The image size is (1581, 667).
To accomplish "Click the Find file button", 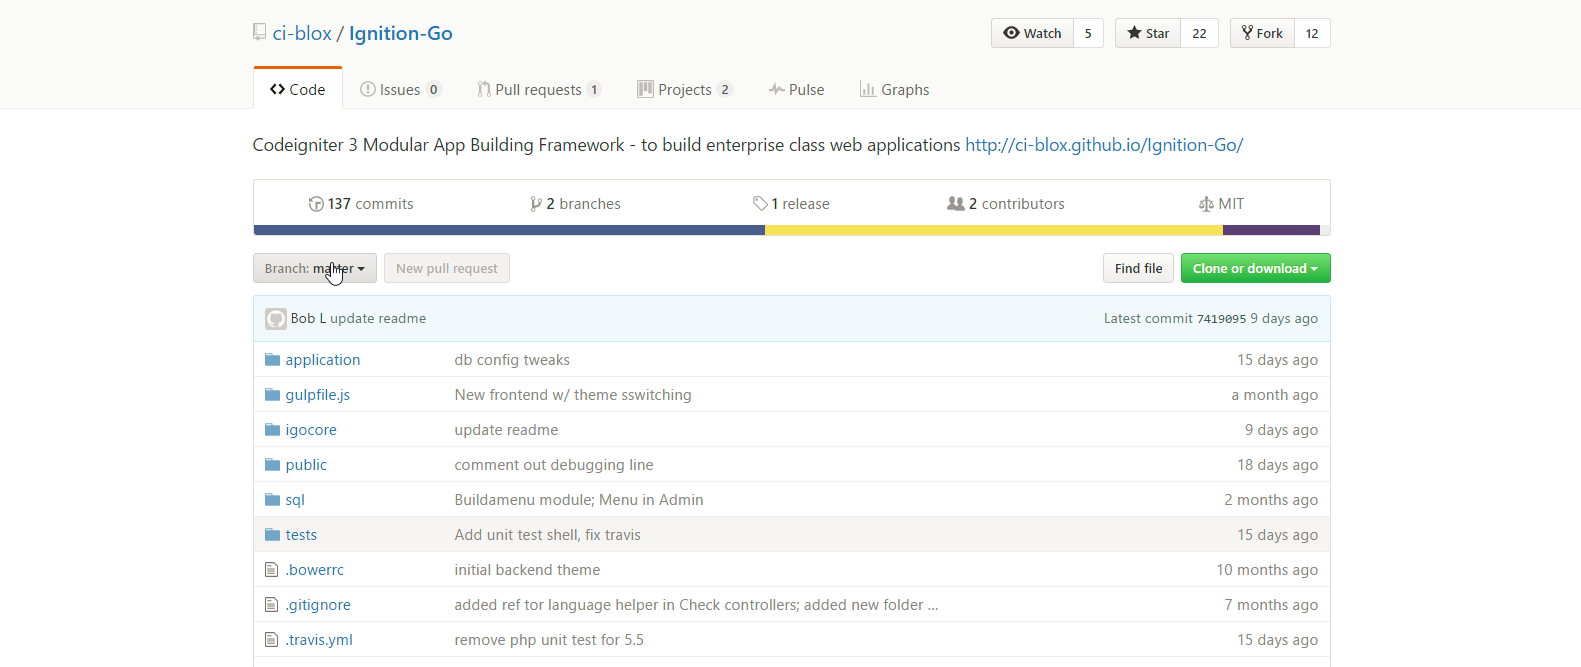I will 1138,268.
